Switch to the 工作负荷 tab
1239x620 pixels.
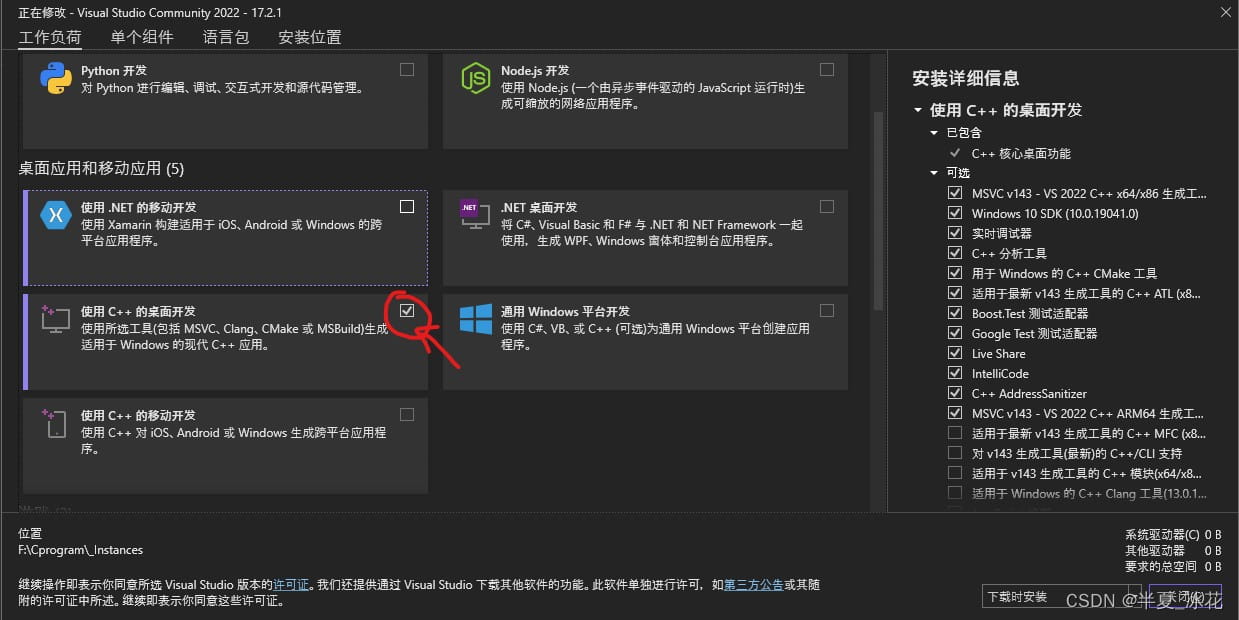[50, 37]
